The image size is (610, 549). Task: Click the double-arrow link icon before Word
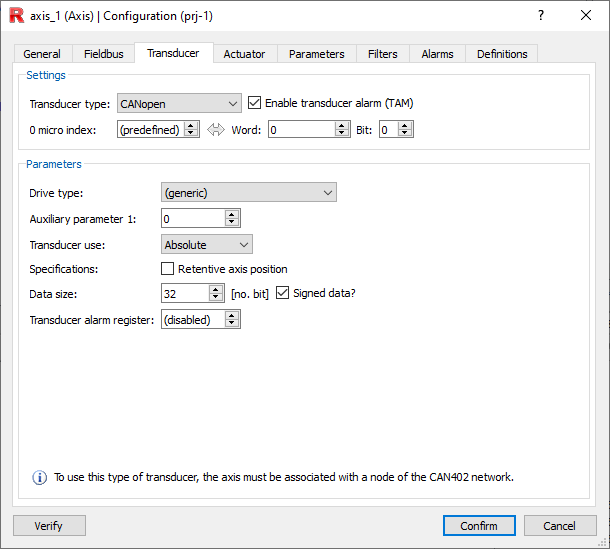(x=216, y=130)
